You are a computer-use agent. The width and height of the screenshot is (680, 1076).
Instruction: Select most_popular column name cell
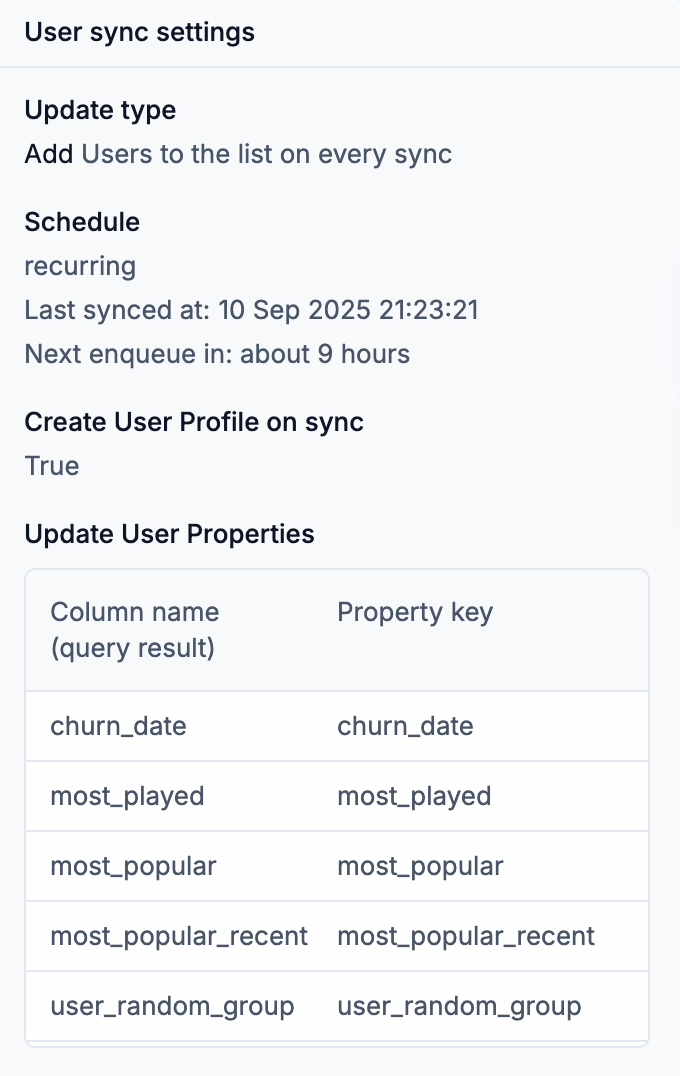(x=134, y=866)
